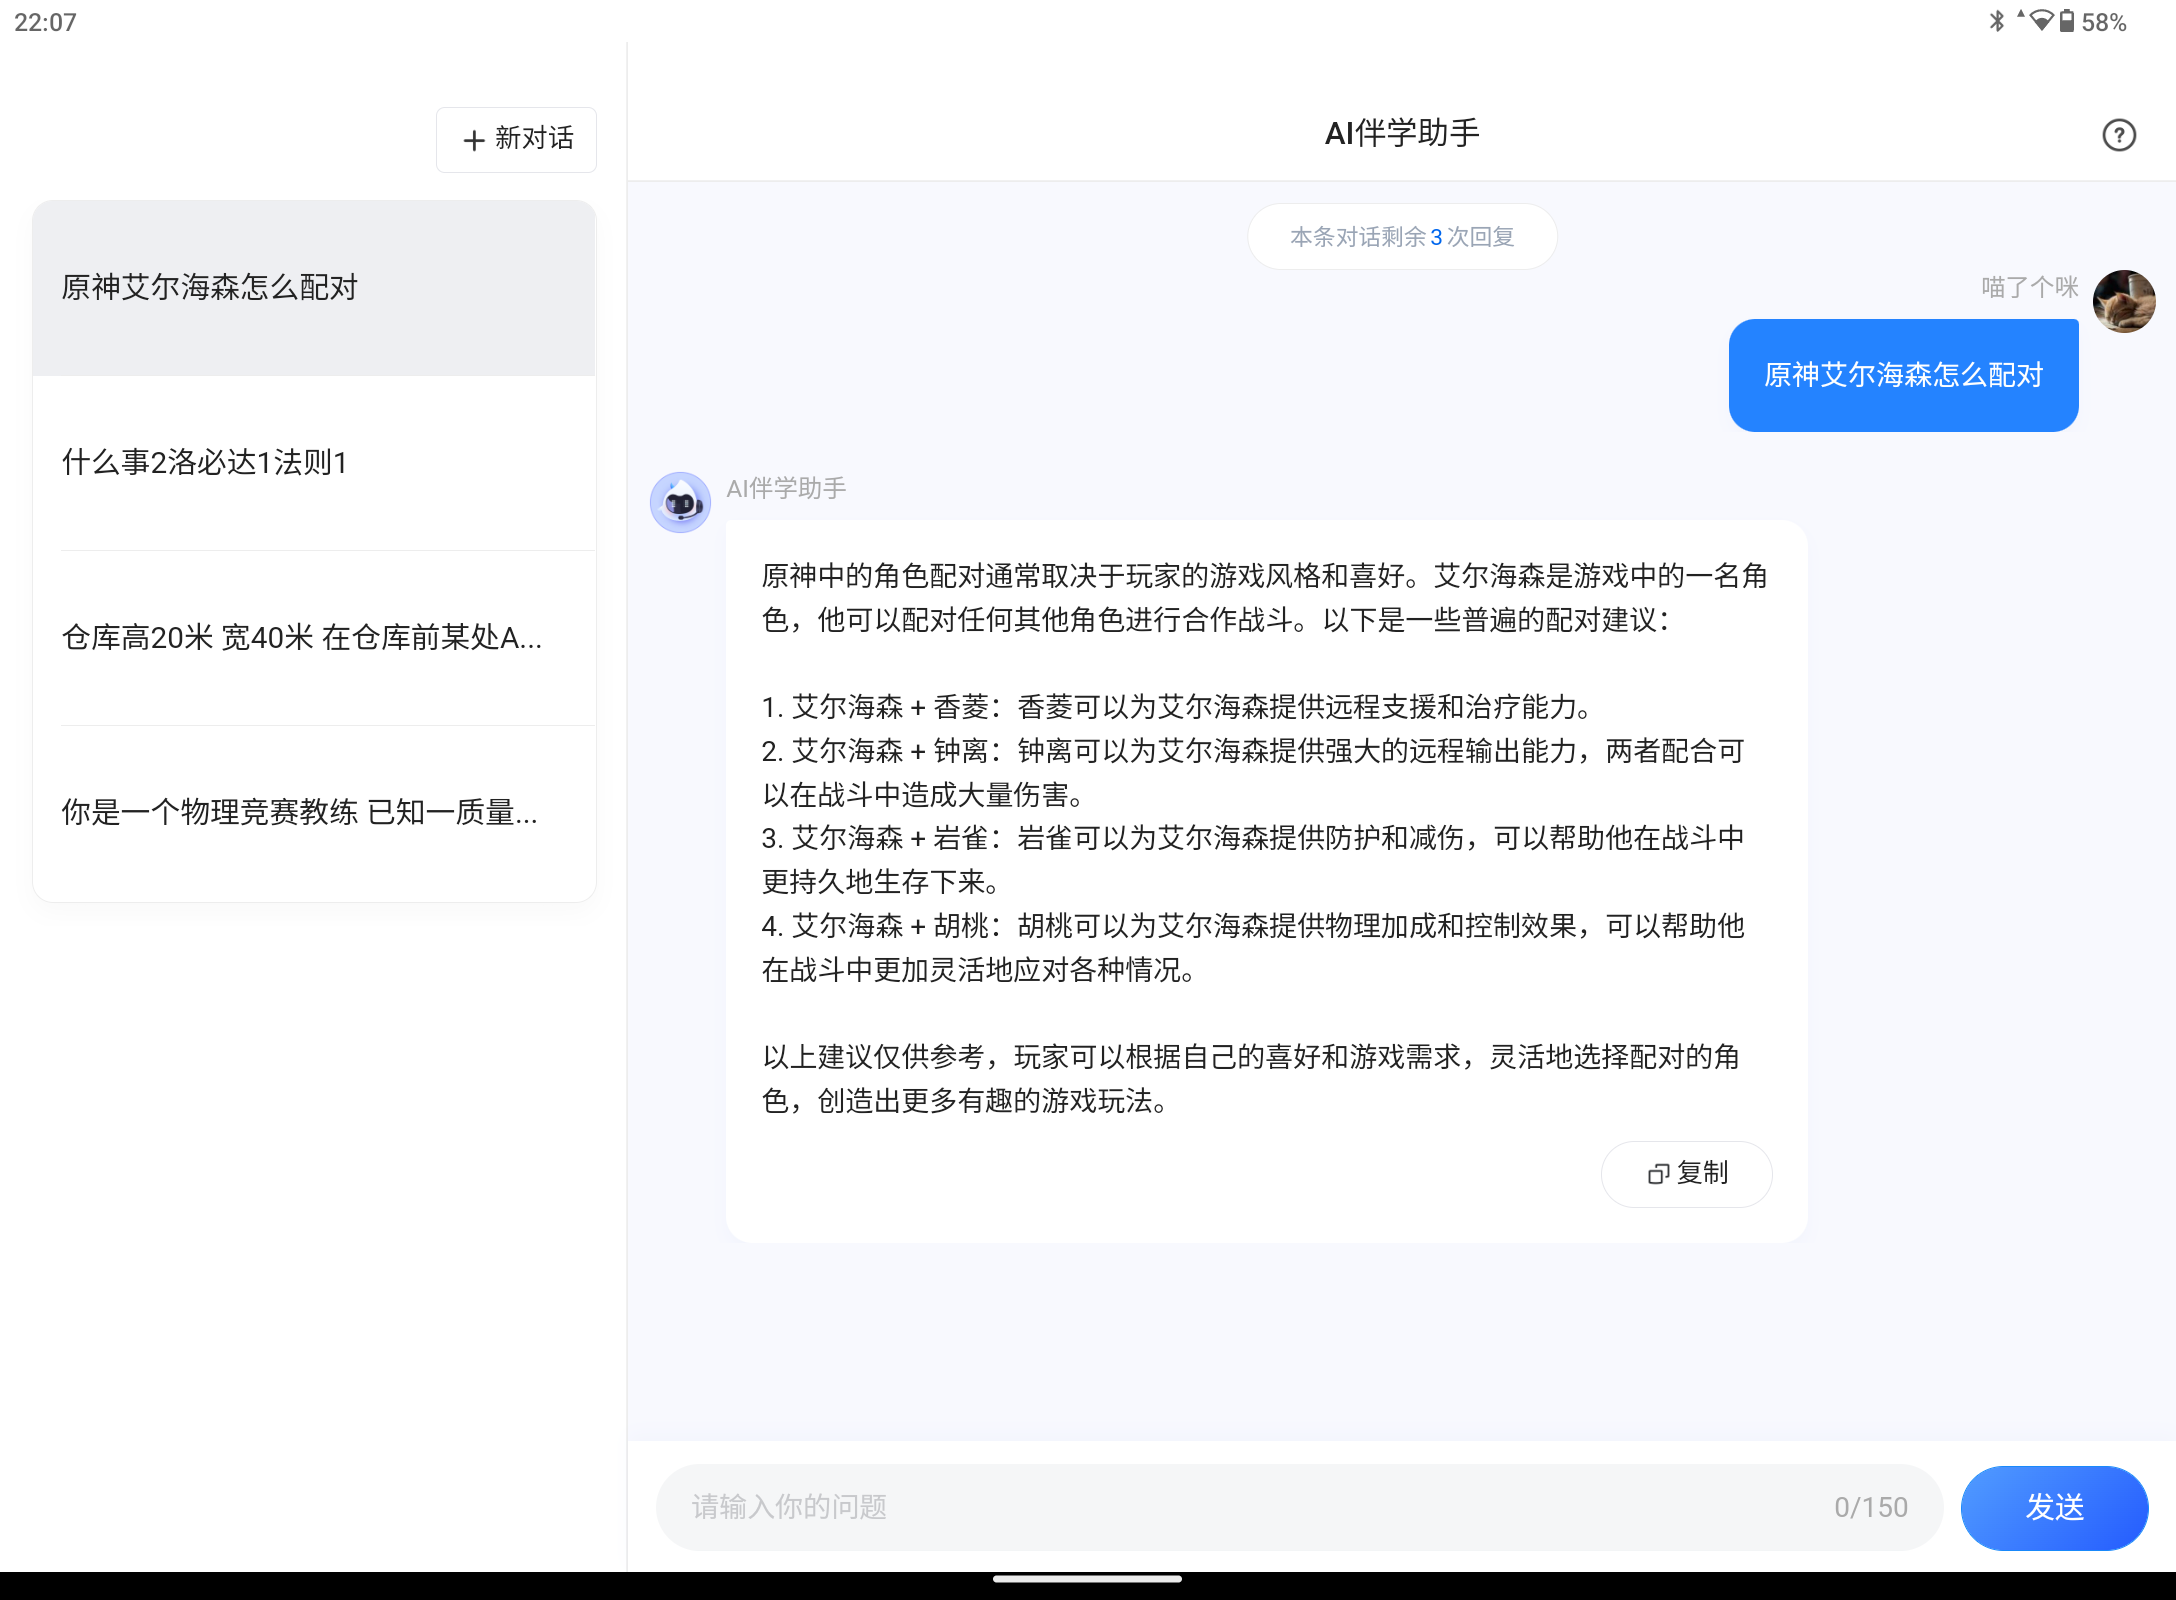Tap suggestion line 艾尔海森 + 胡桃
Viewport: 2176px width, 1600px height.
(x=1253, y=948)
